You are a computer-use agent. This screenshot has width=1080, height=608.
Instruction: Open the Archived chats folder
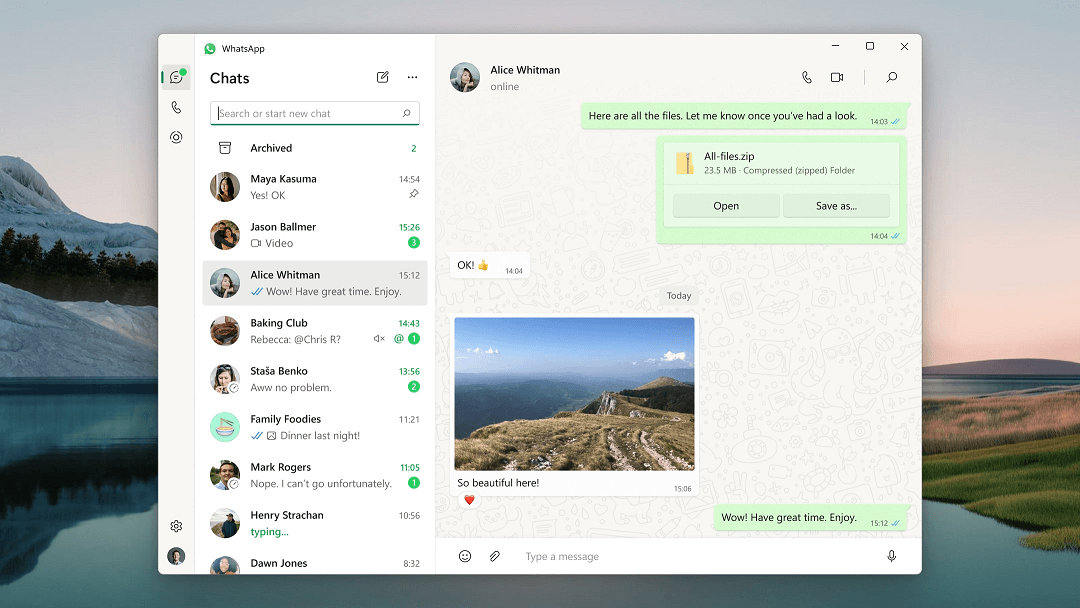271,148
